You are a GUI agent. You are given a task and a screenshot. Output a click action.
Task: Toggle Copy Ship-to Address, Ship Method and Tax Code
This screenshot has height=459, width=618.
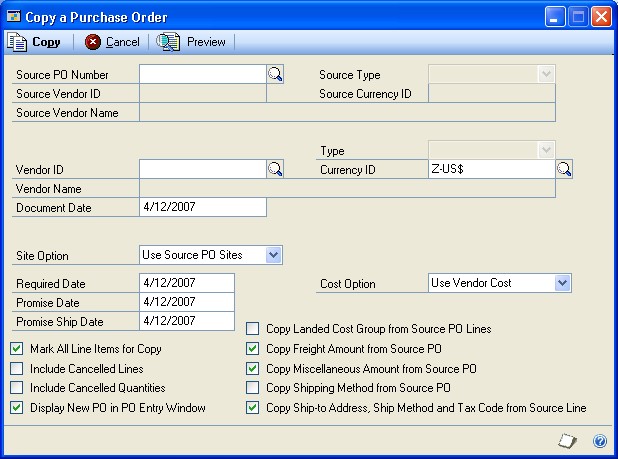[x=253, y=407]
